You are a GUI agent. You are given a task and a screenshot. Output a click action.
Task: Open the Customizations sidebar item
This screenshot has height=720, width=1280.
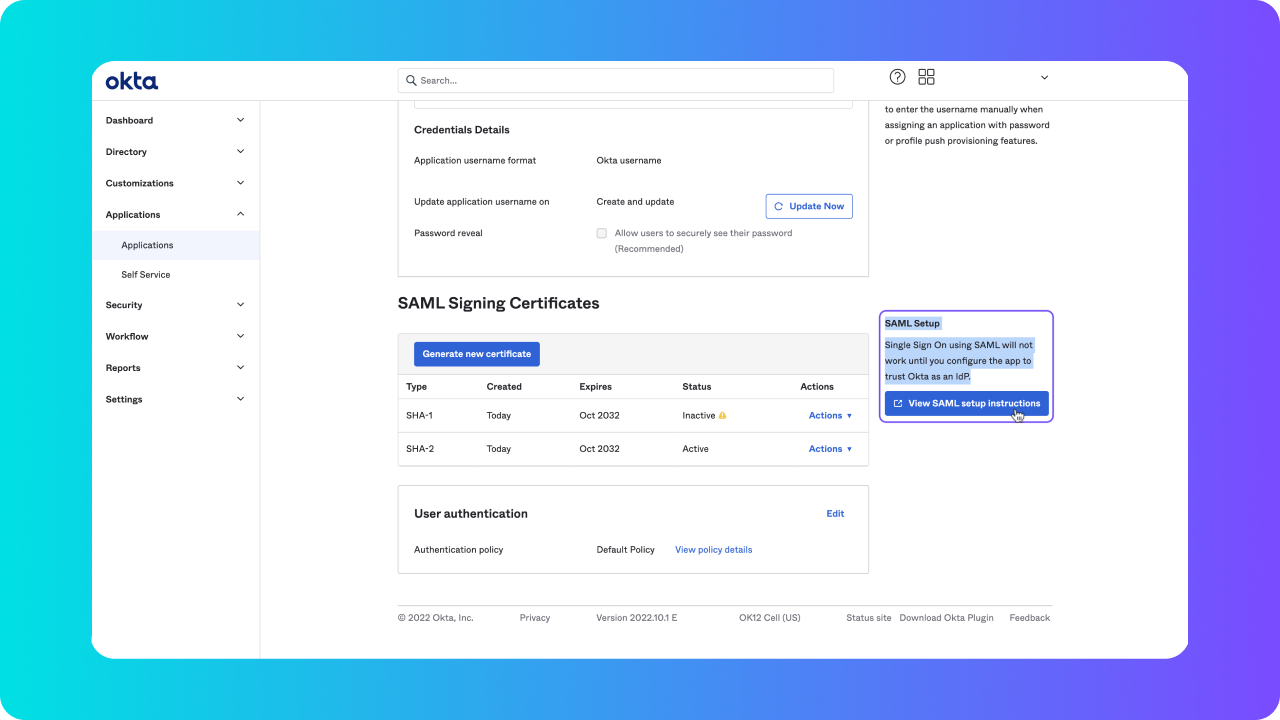[x=175, y=183]
